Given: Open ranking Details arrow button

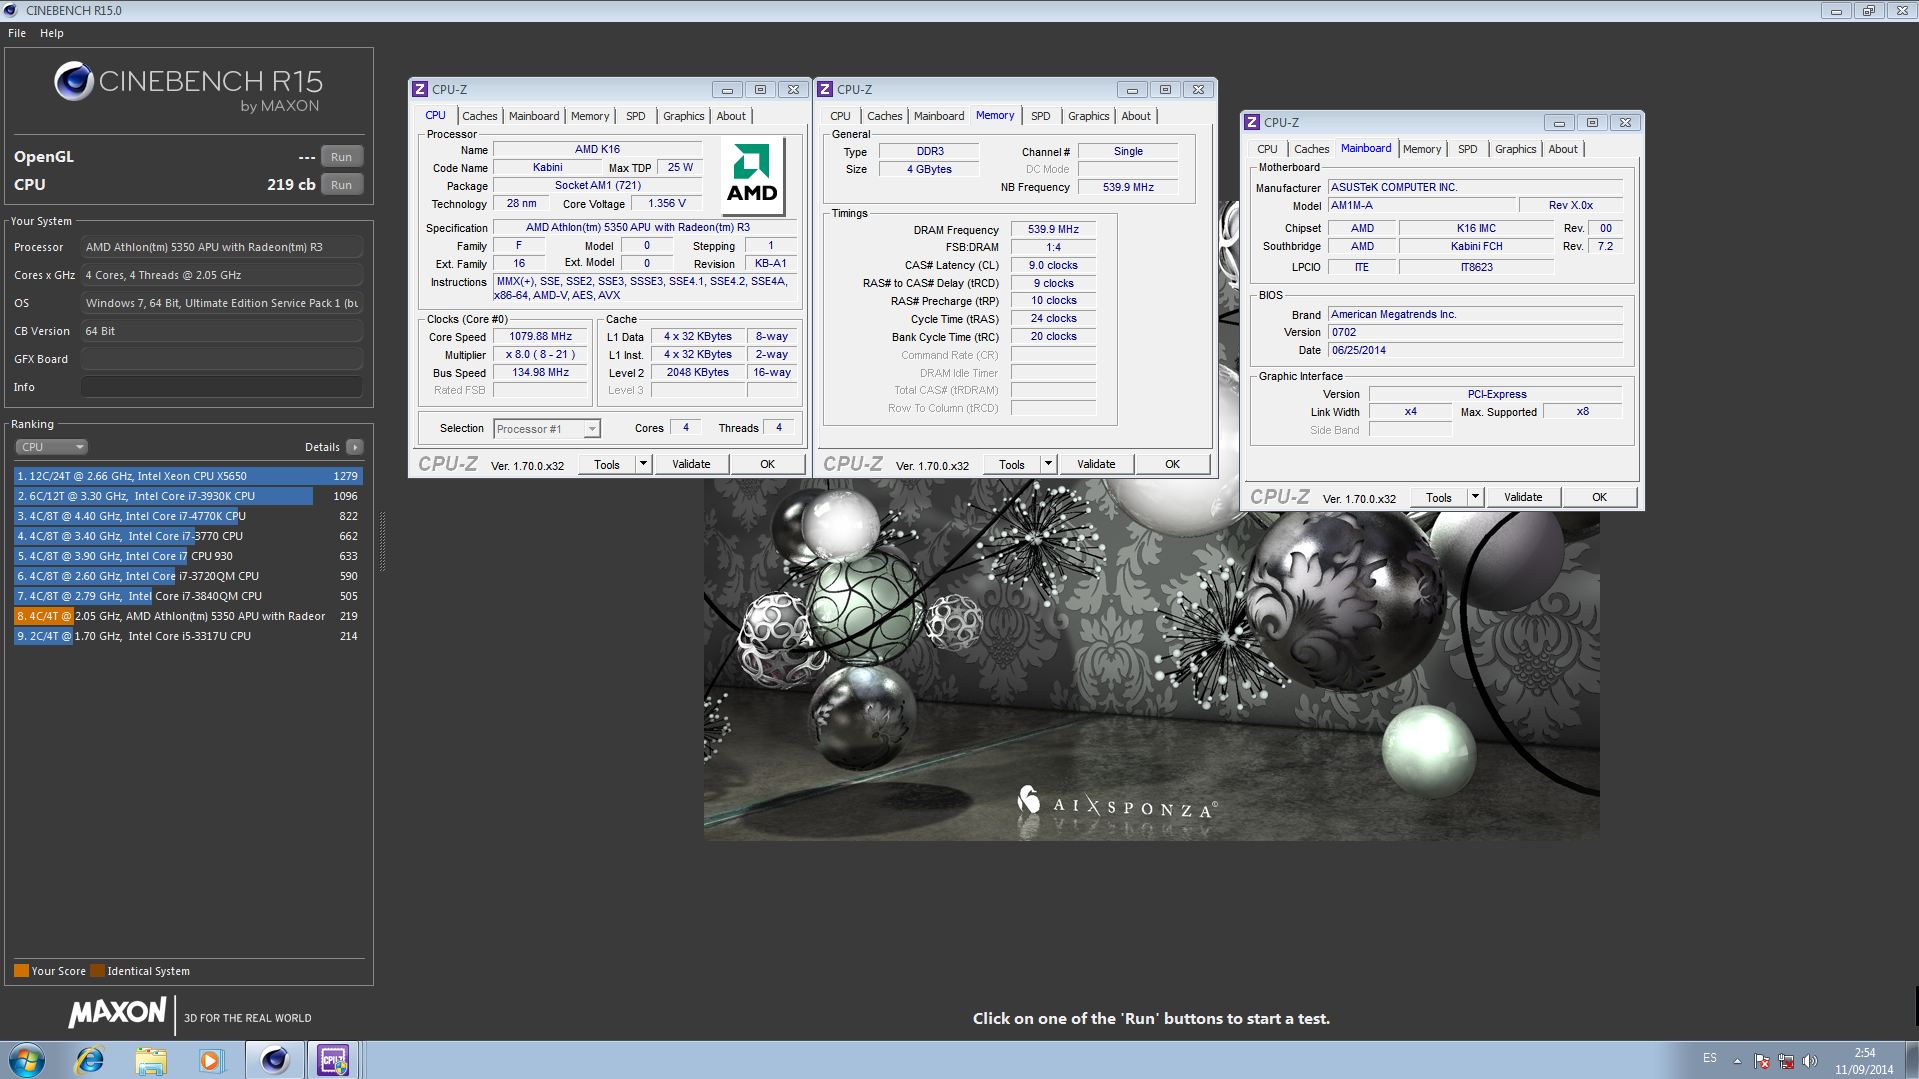Looking at the screenshot, I should click(x=355, y=447).
